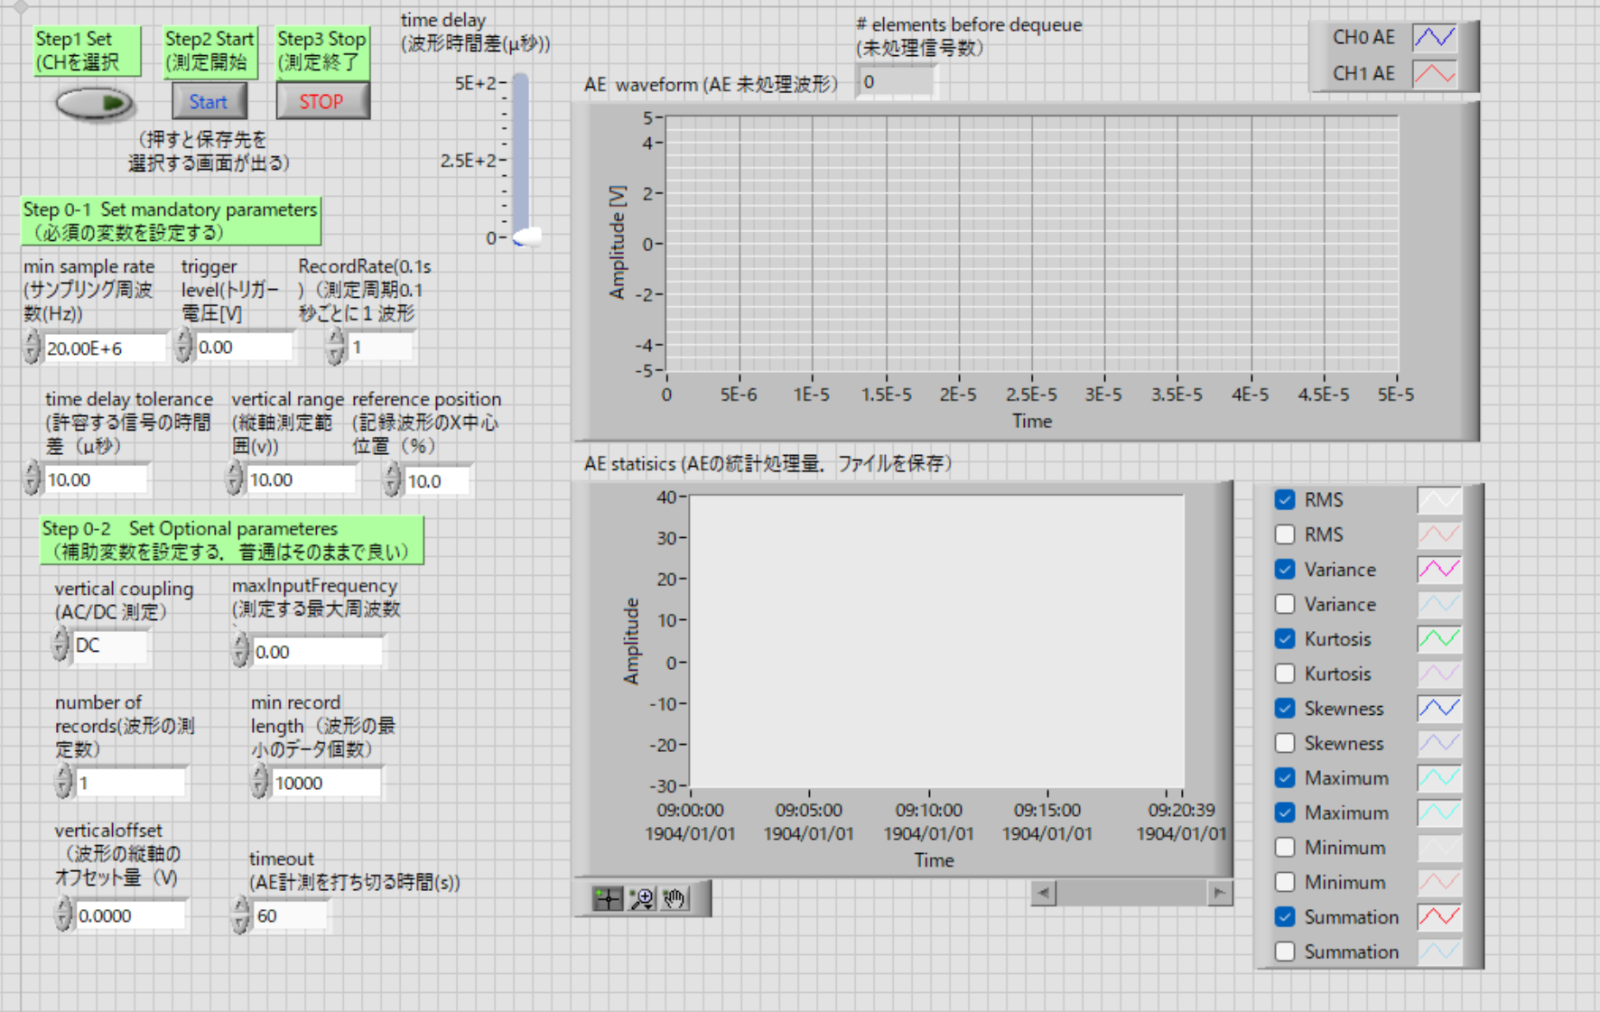
Task: Click the statistics graph horizontal scrollbar track
Action: tap(1131, 893)
